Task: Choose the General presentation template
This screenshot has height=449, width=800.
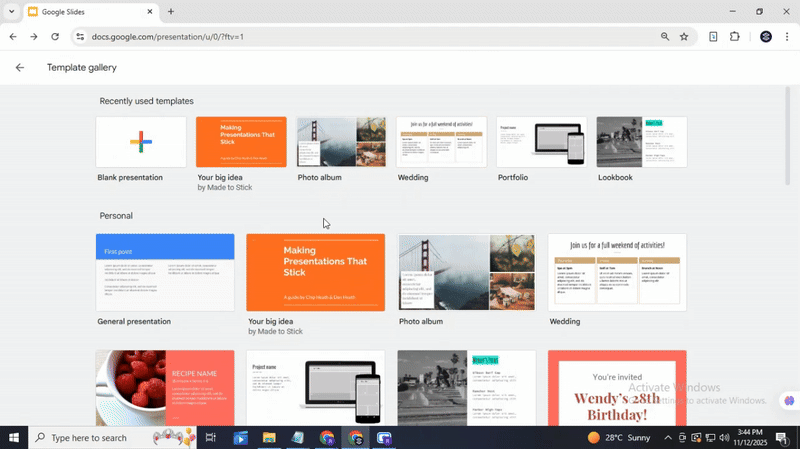Action: pyautogui.click(x=165, y=272)
